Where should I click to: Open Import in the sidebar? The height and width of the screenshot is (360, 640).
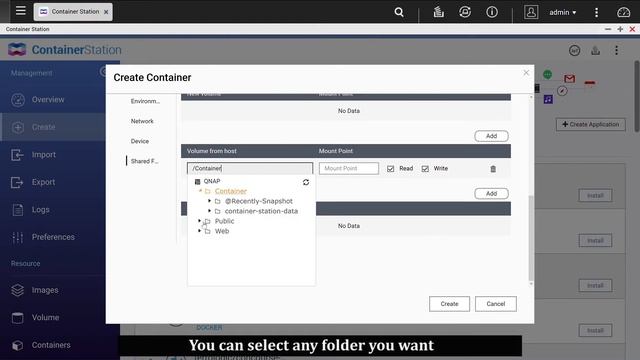pyautogui.click(x=44, y=155)
